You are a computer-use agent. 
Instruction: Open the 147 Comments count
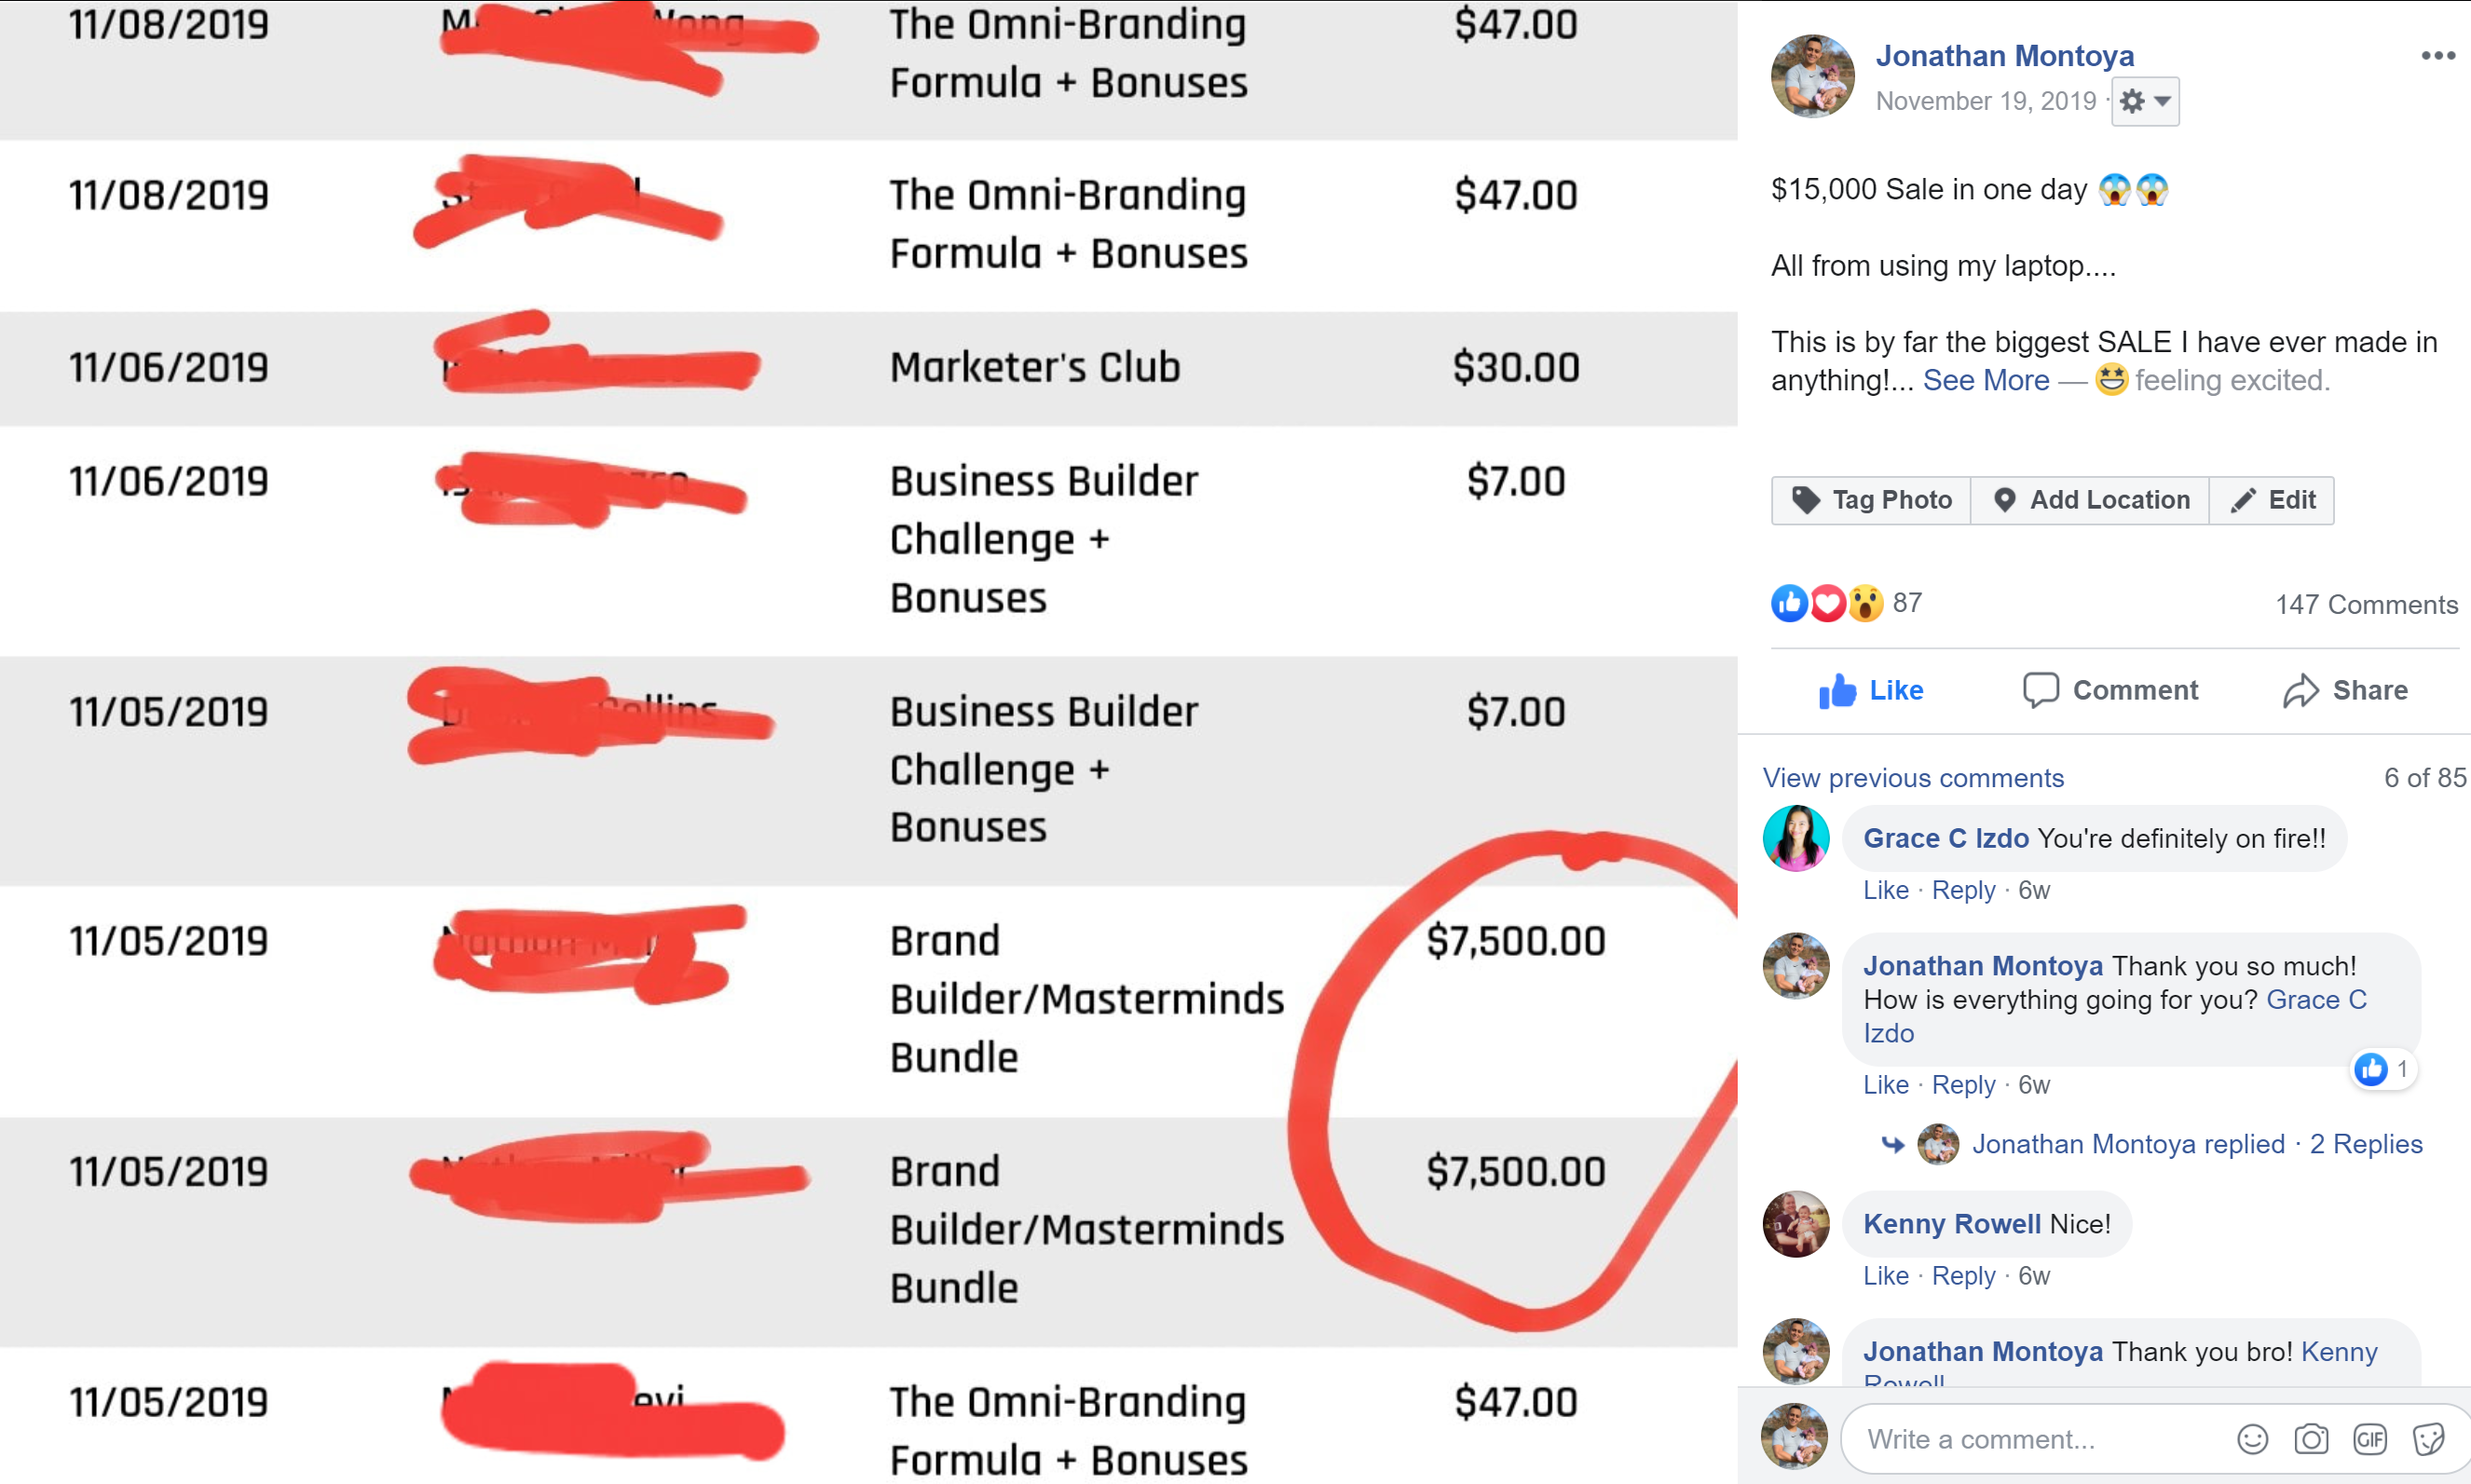pyautogui.click(x=2366, y=604)
